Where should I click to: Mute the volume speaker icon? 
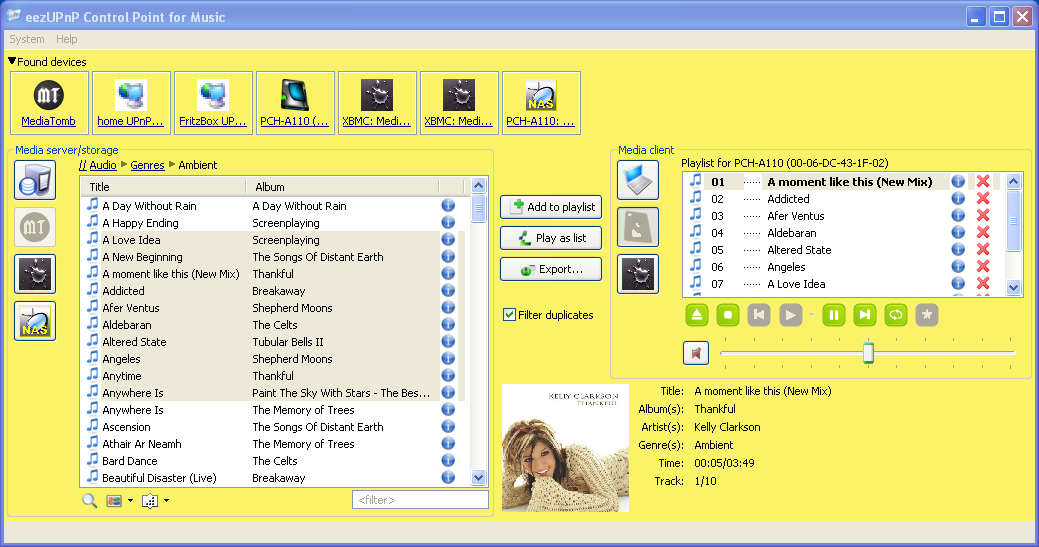pos(696,353)
